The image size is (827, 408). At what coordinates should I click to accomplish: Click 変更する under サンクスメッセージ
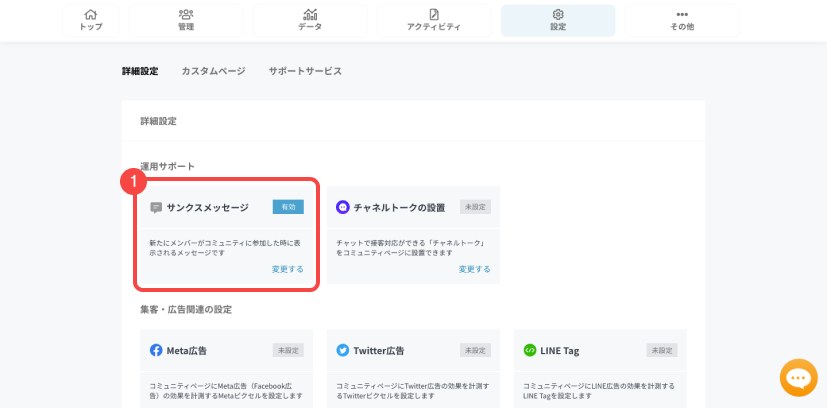point(288,269)
